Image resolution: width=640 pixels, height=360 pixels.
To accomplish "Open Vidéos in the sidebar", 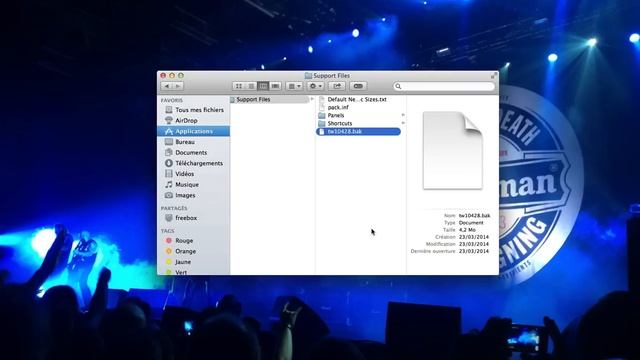I will [193, 173].
